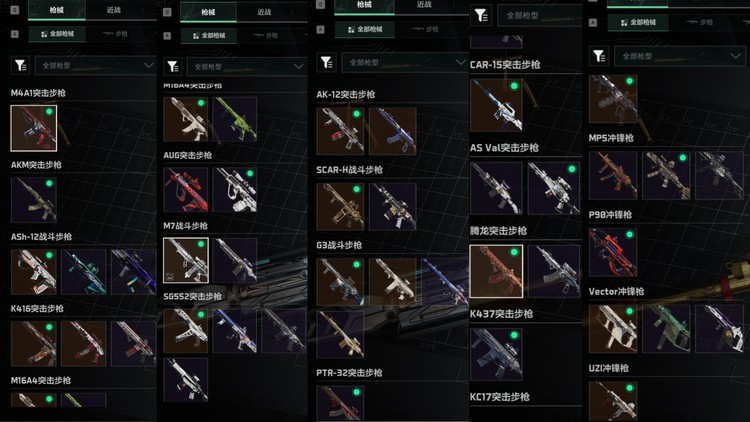Image resolution: width=750 pixels, height=422 pixels.
Task: Select the red M4A1突击步枪 skin
Action: (x=33, y=128)
